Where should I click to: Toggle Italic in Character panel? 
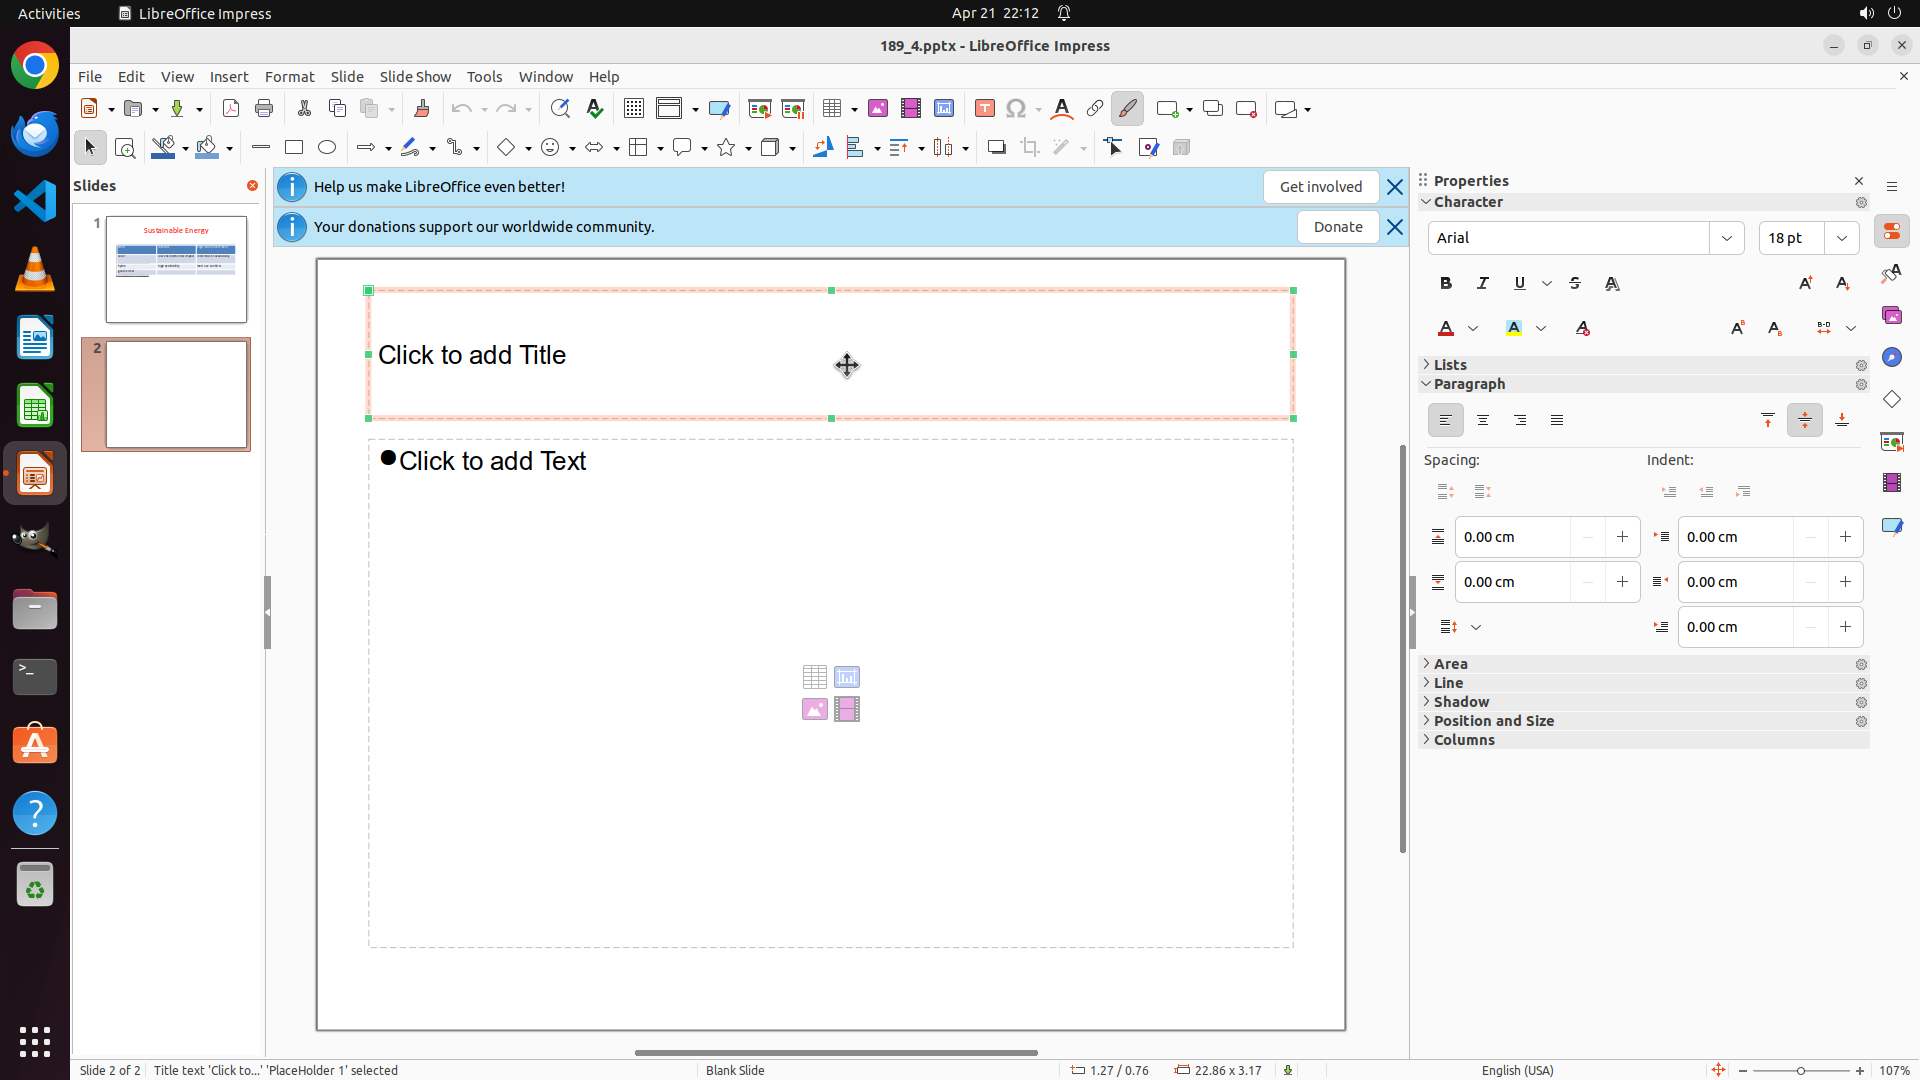coord(1483,284)
